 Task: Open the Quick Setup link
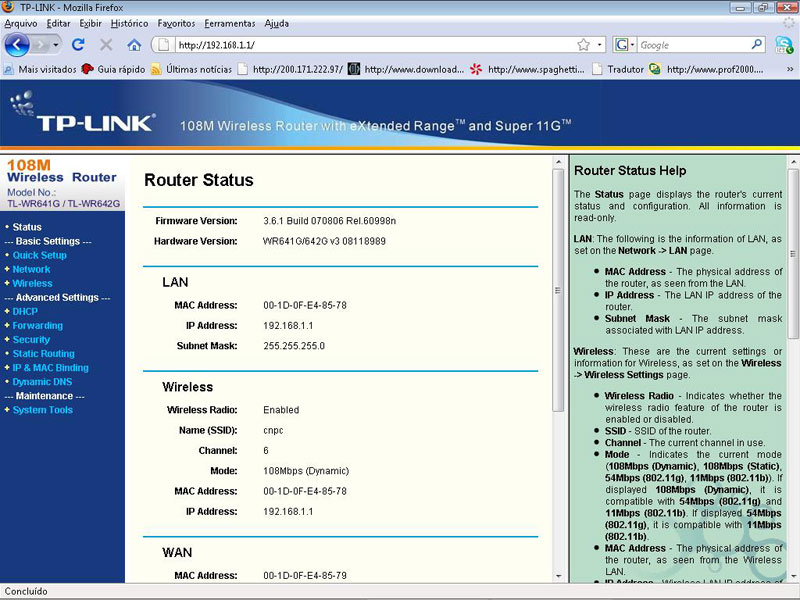39,255
